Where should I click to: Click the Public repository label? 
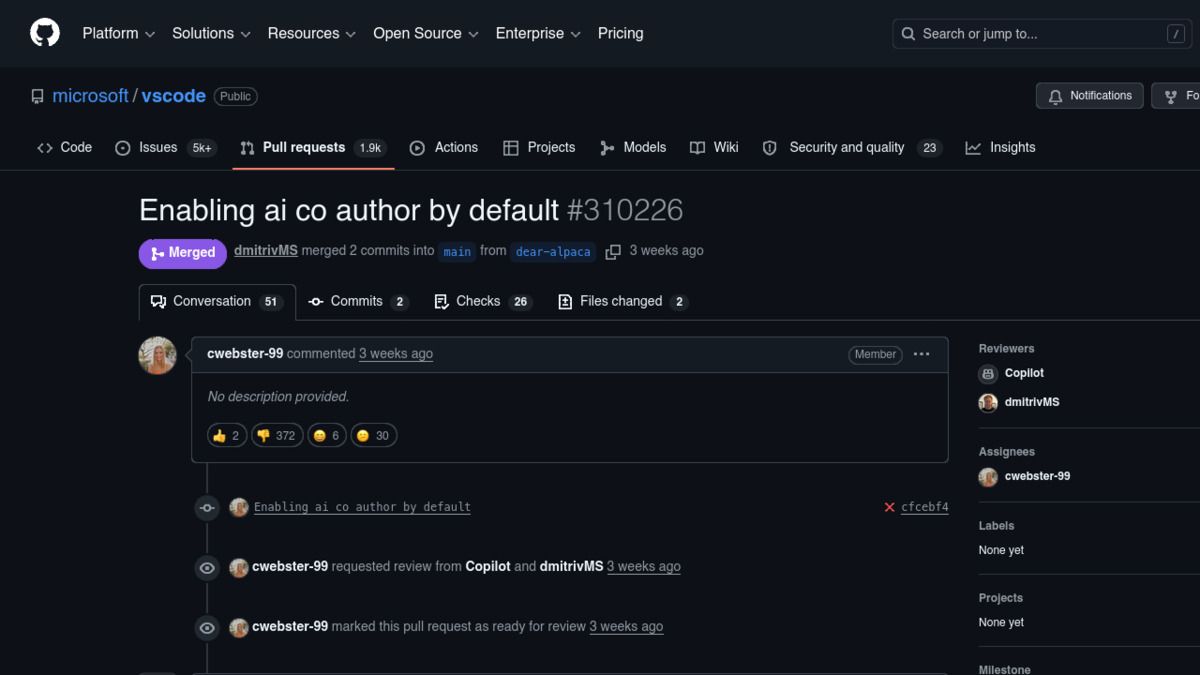236,96
